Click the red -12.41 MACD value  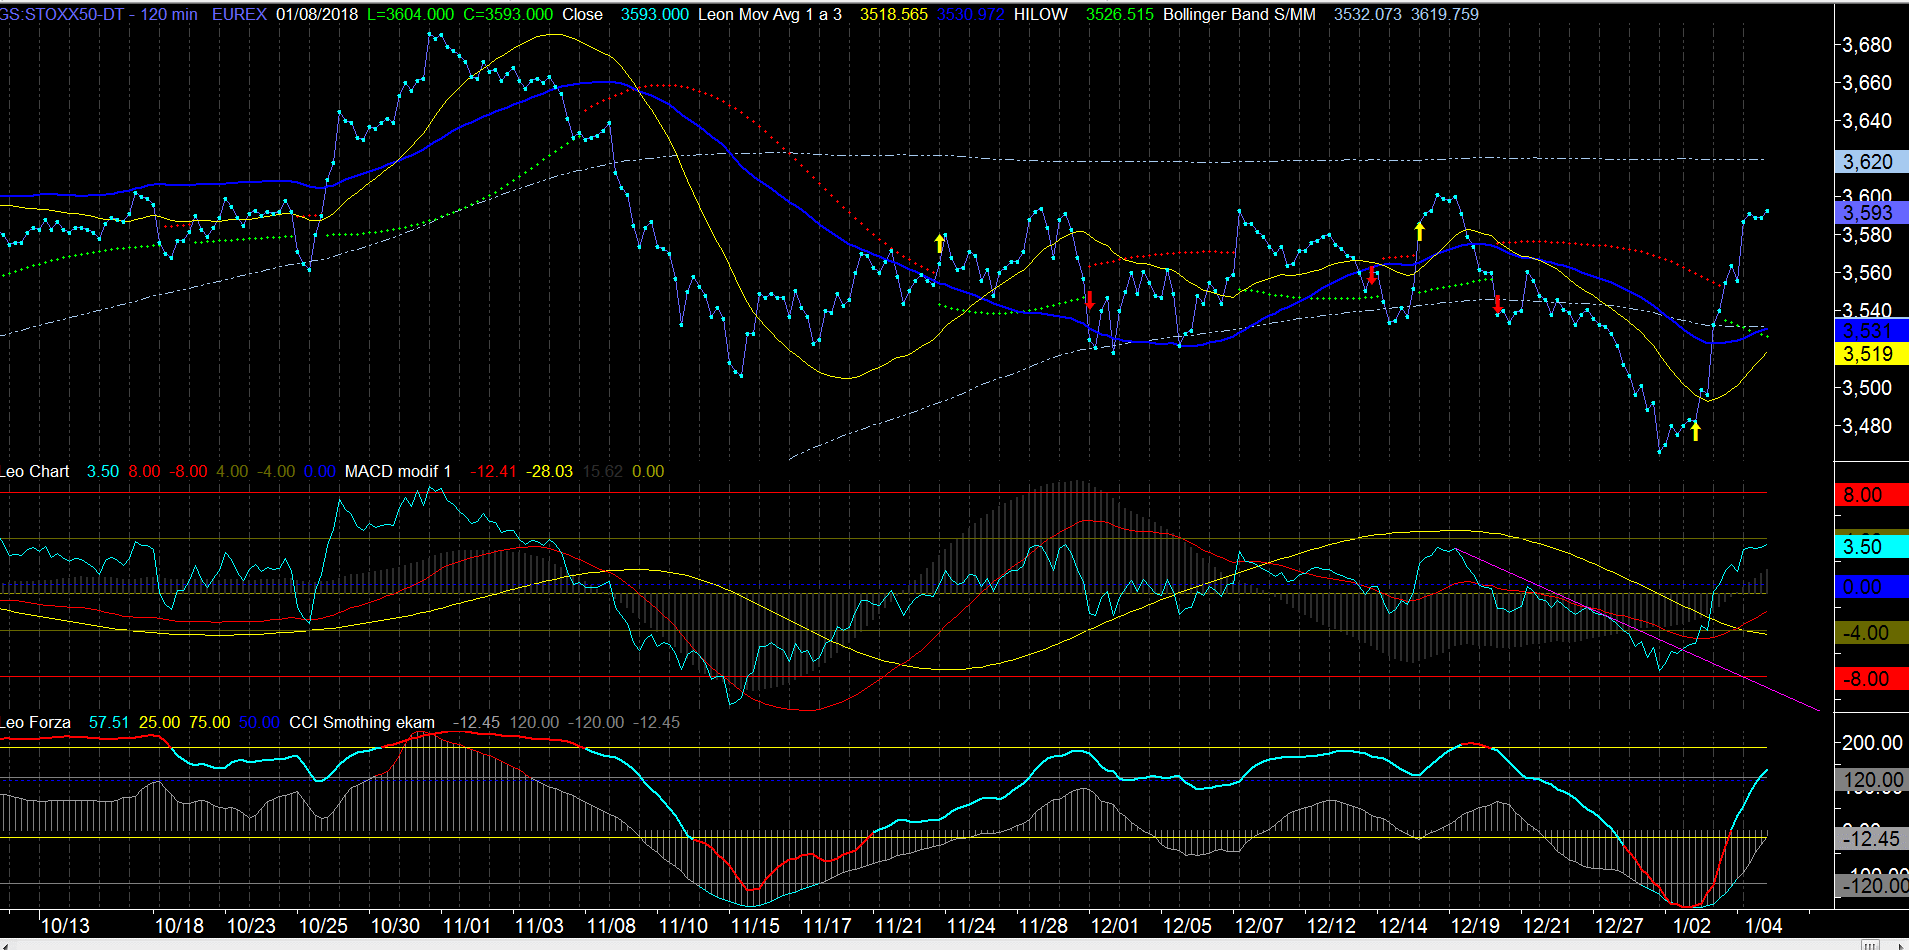(x=493, y=471)
